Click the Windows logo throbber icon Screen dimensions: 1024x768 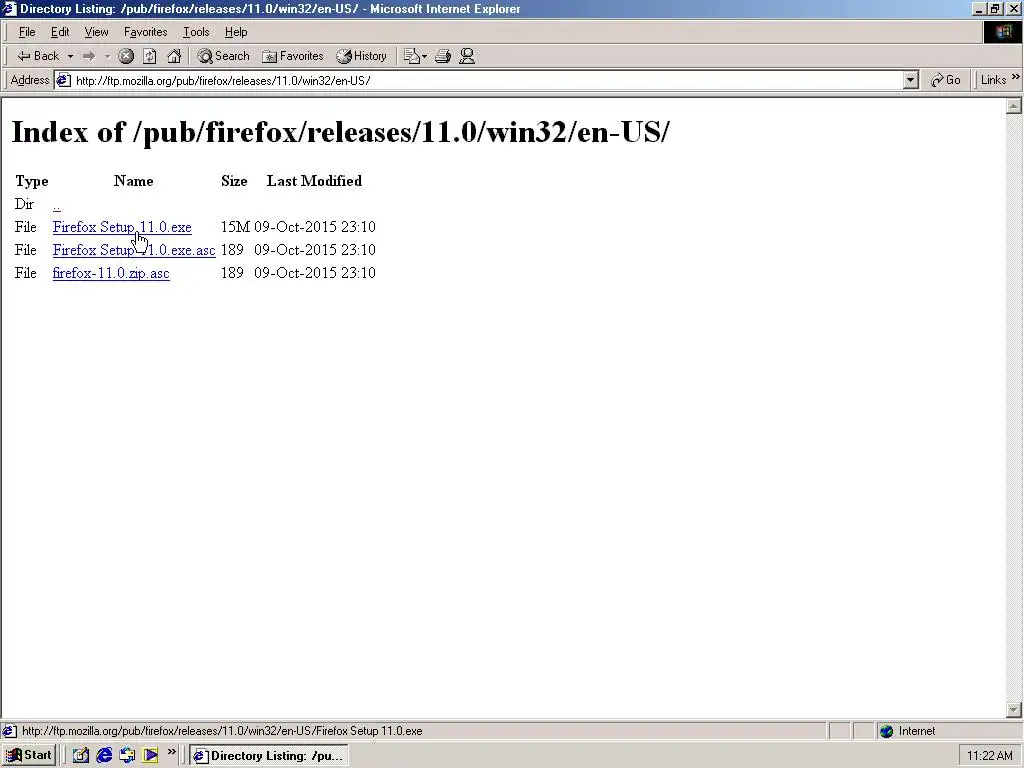1002,32
